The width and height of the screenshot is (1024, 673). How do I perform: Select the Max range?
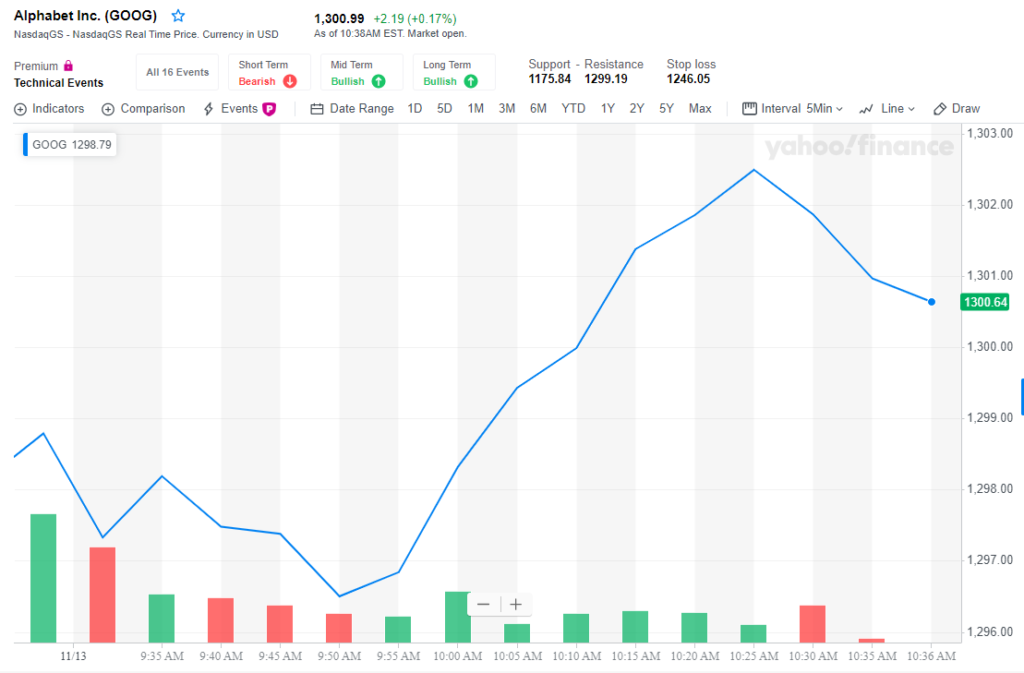tap(700, 109)
